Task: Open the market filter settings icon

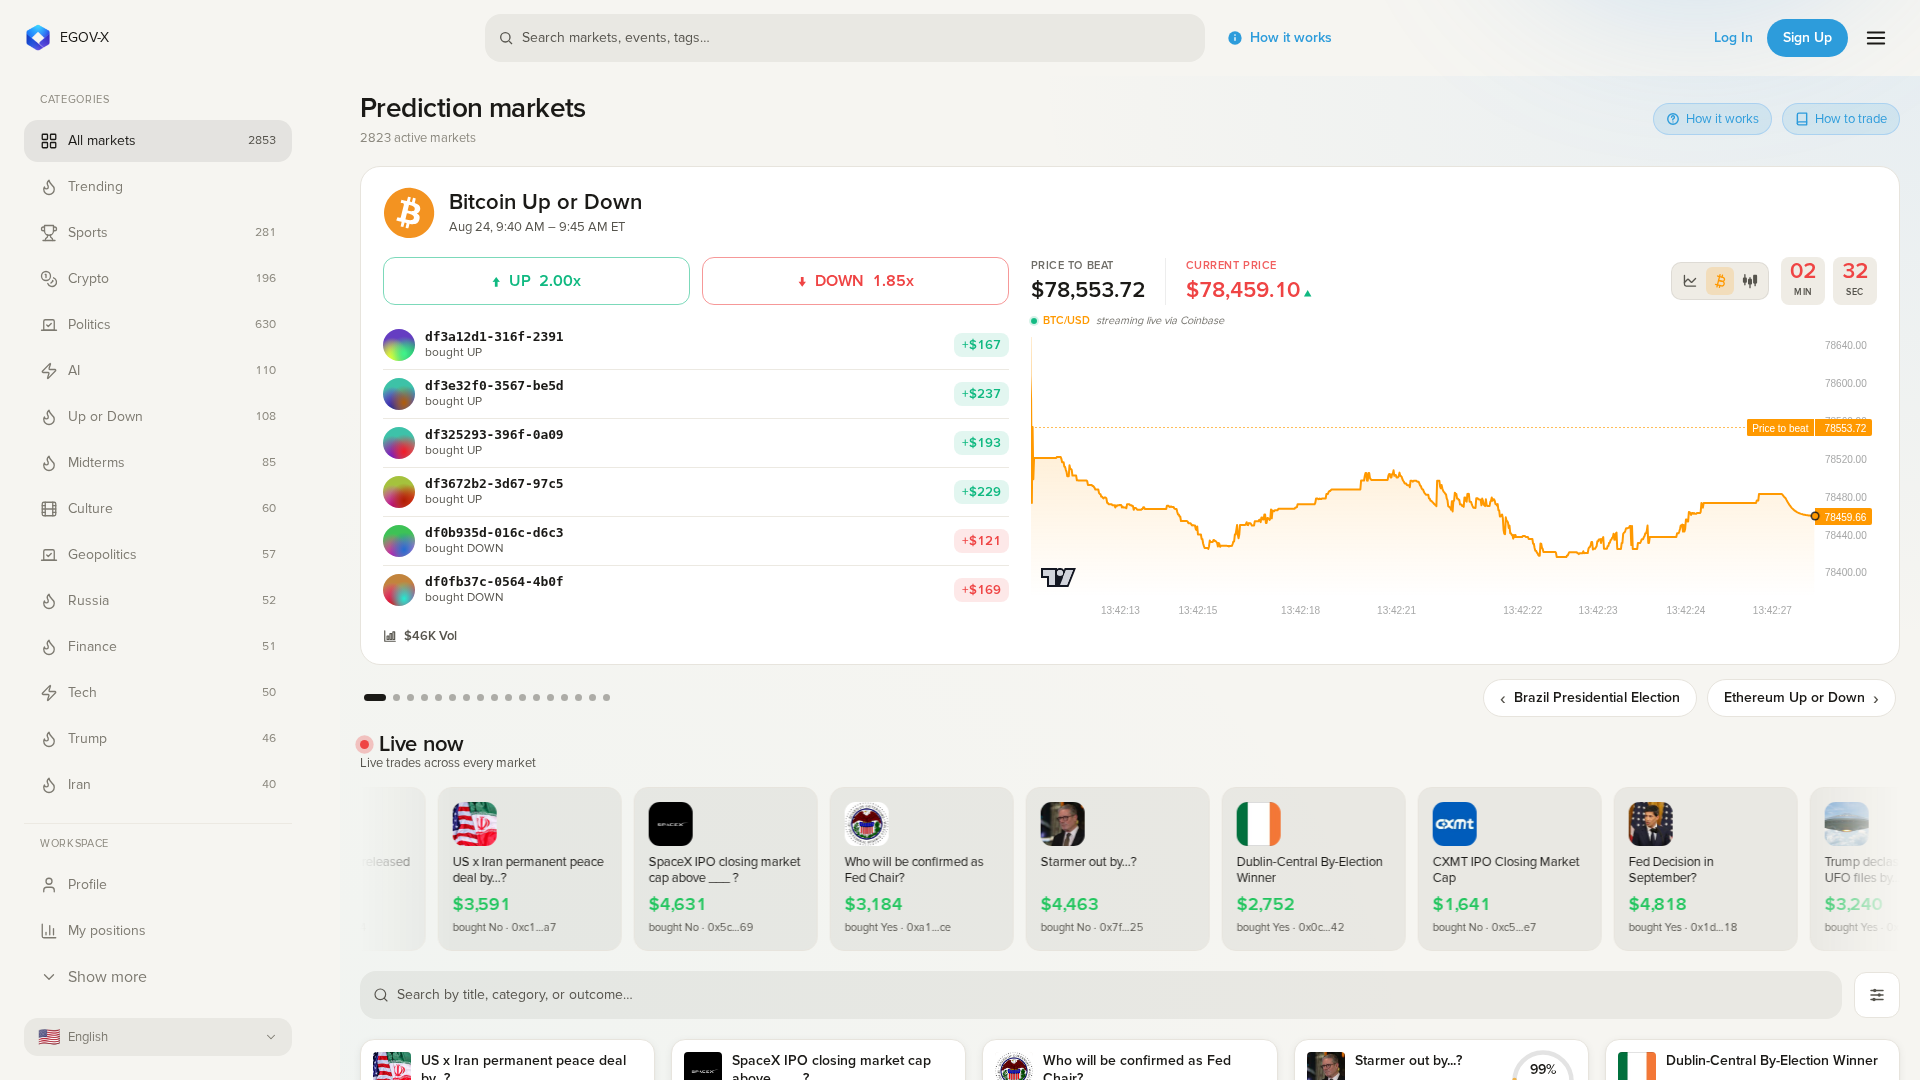Action: coord(1877,995)
